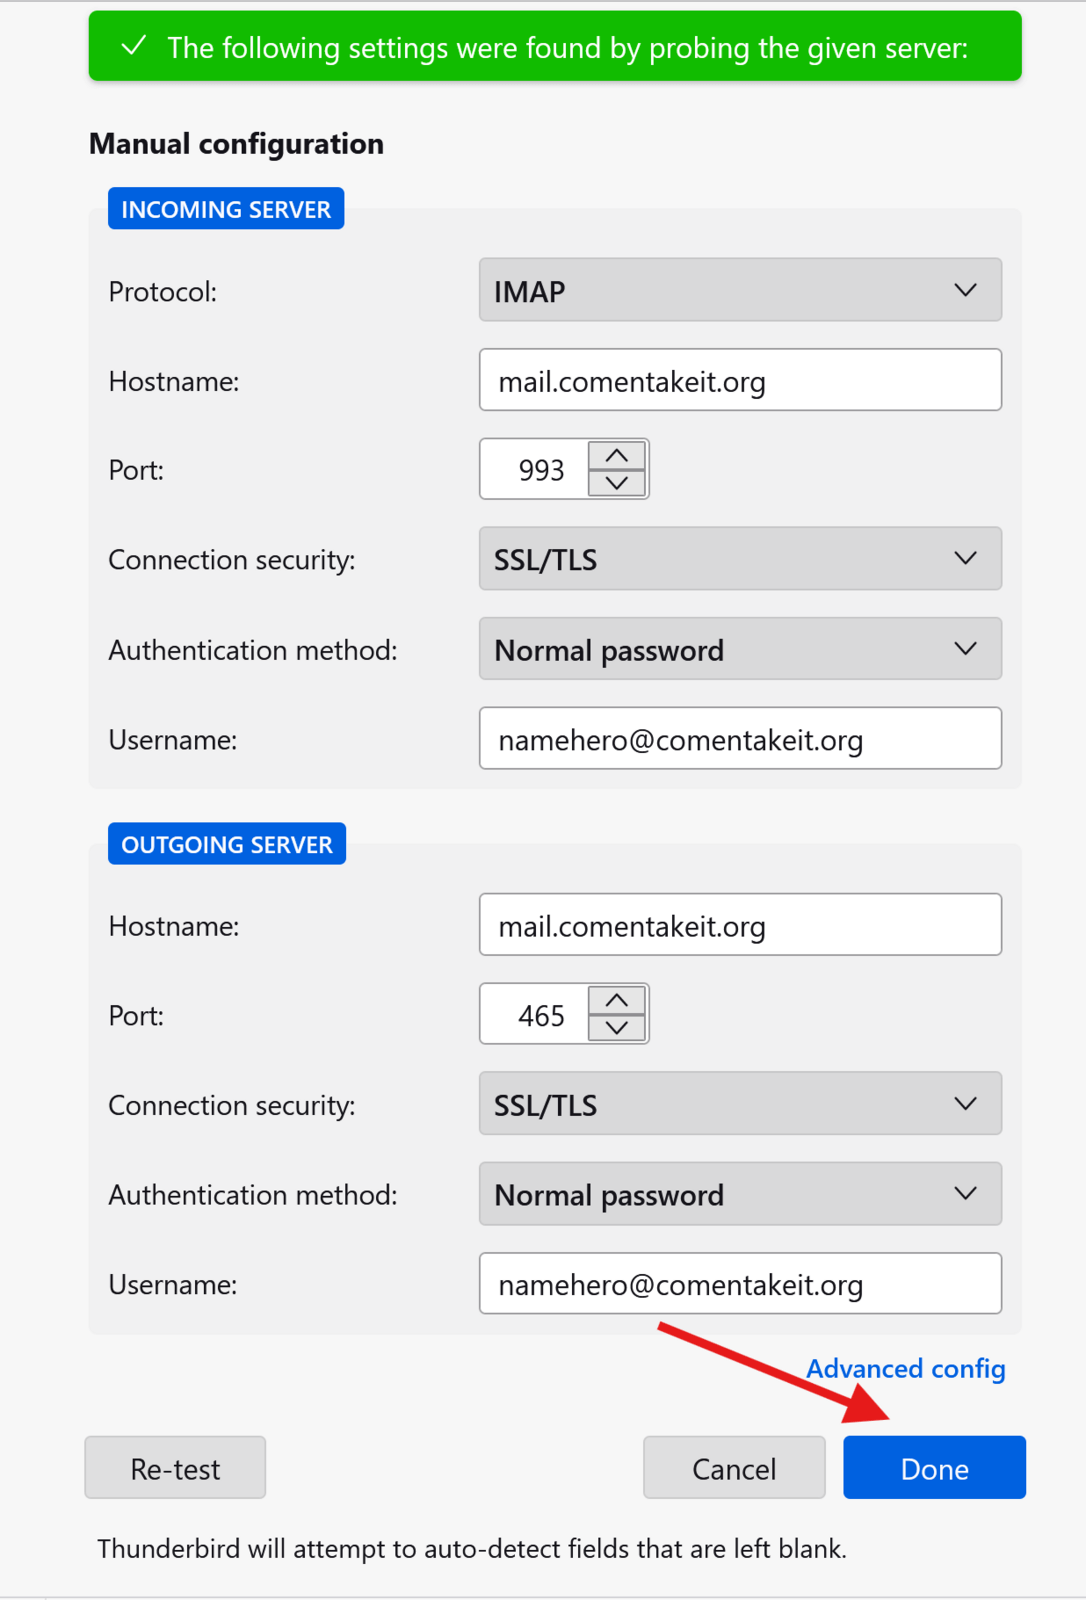This screenshot has height=1600, width=1086.
Task: Open the incoming Protocol IMAP dropdown
Action: [740, 290]
